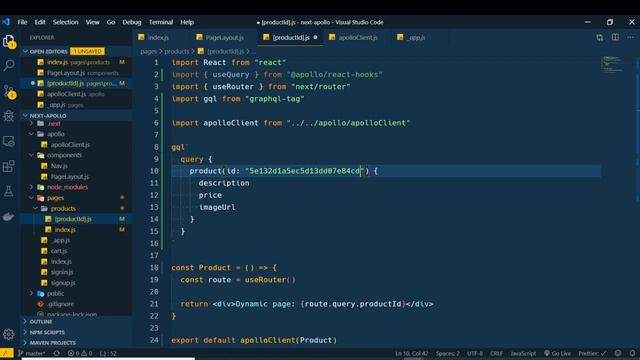
Task: Open the Search view in activity bar
Action: tap(9, 65)
